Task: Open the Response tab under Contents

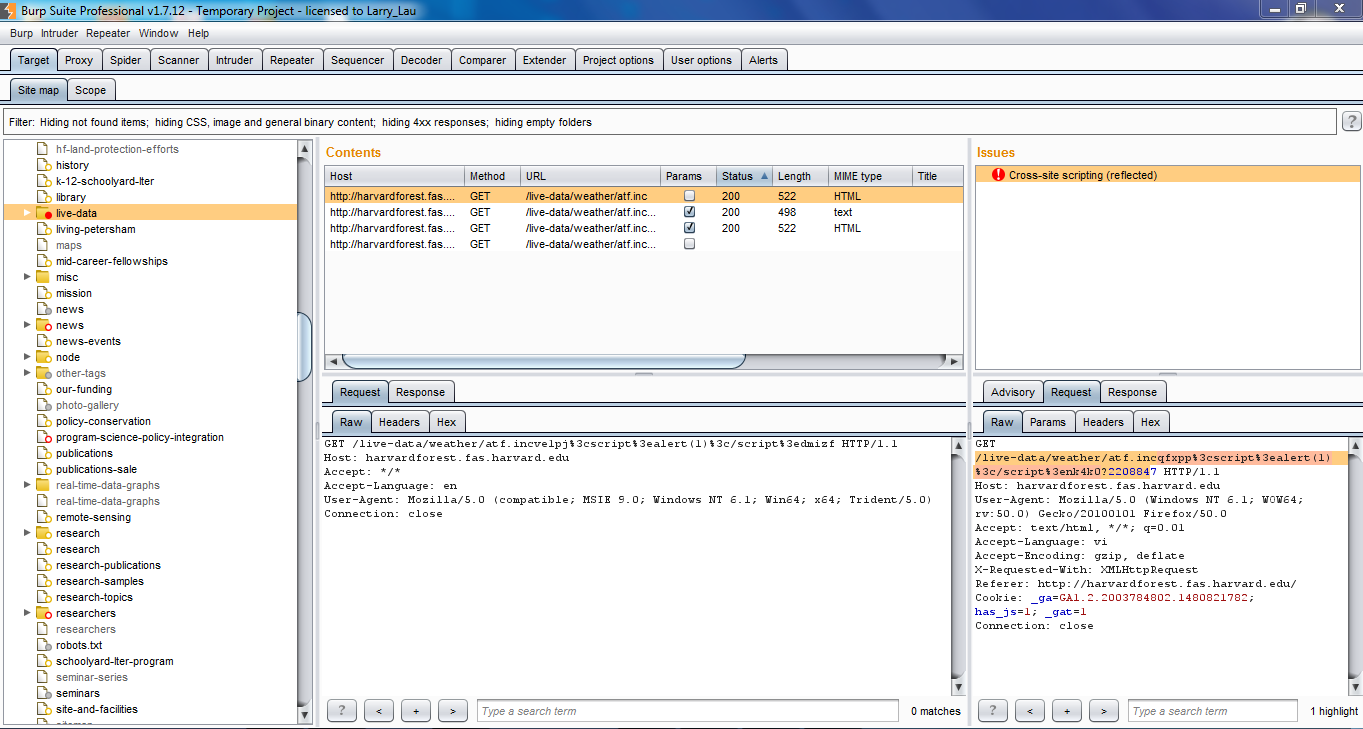Action: pyautogui.click(x=421, y=392)
